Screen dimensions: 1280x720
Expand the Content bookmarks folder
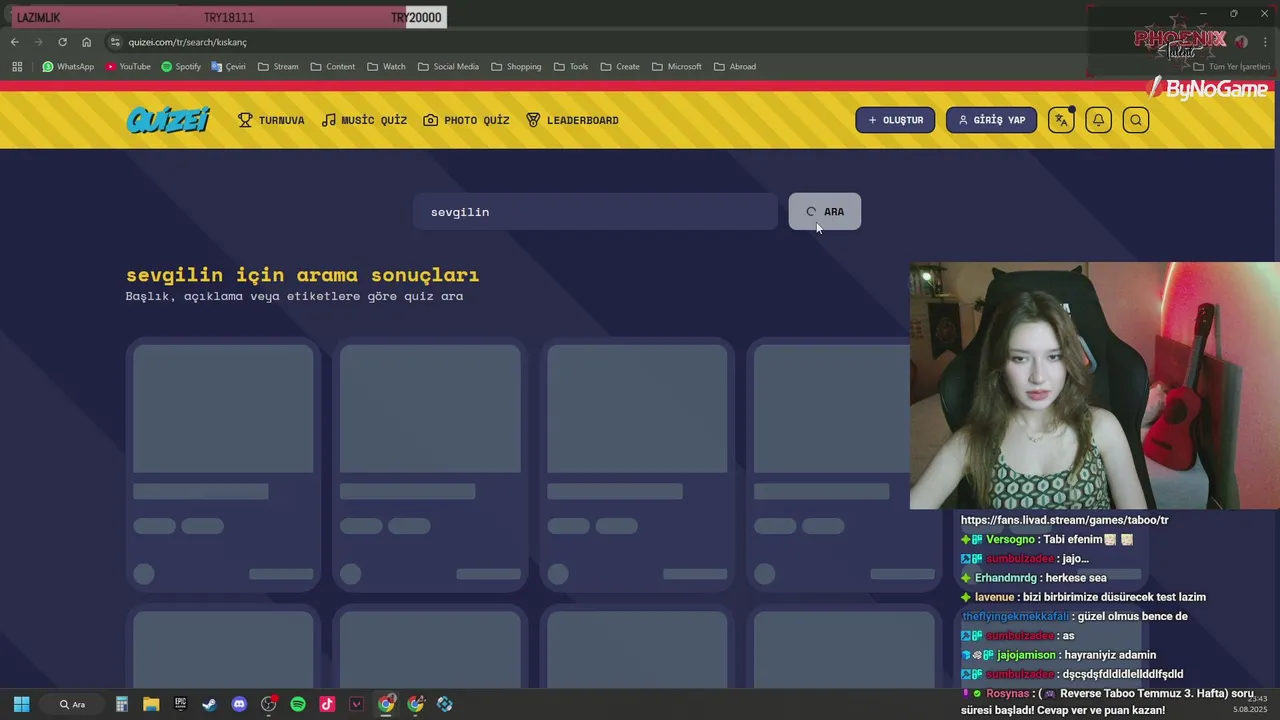point(332,67)
